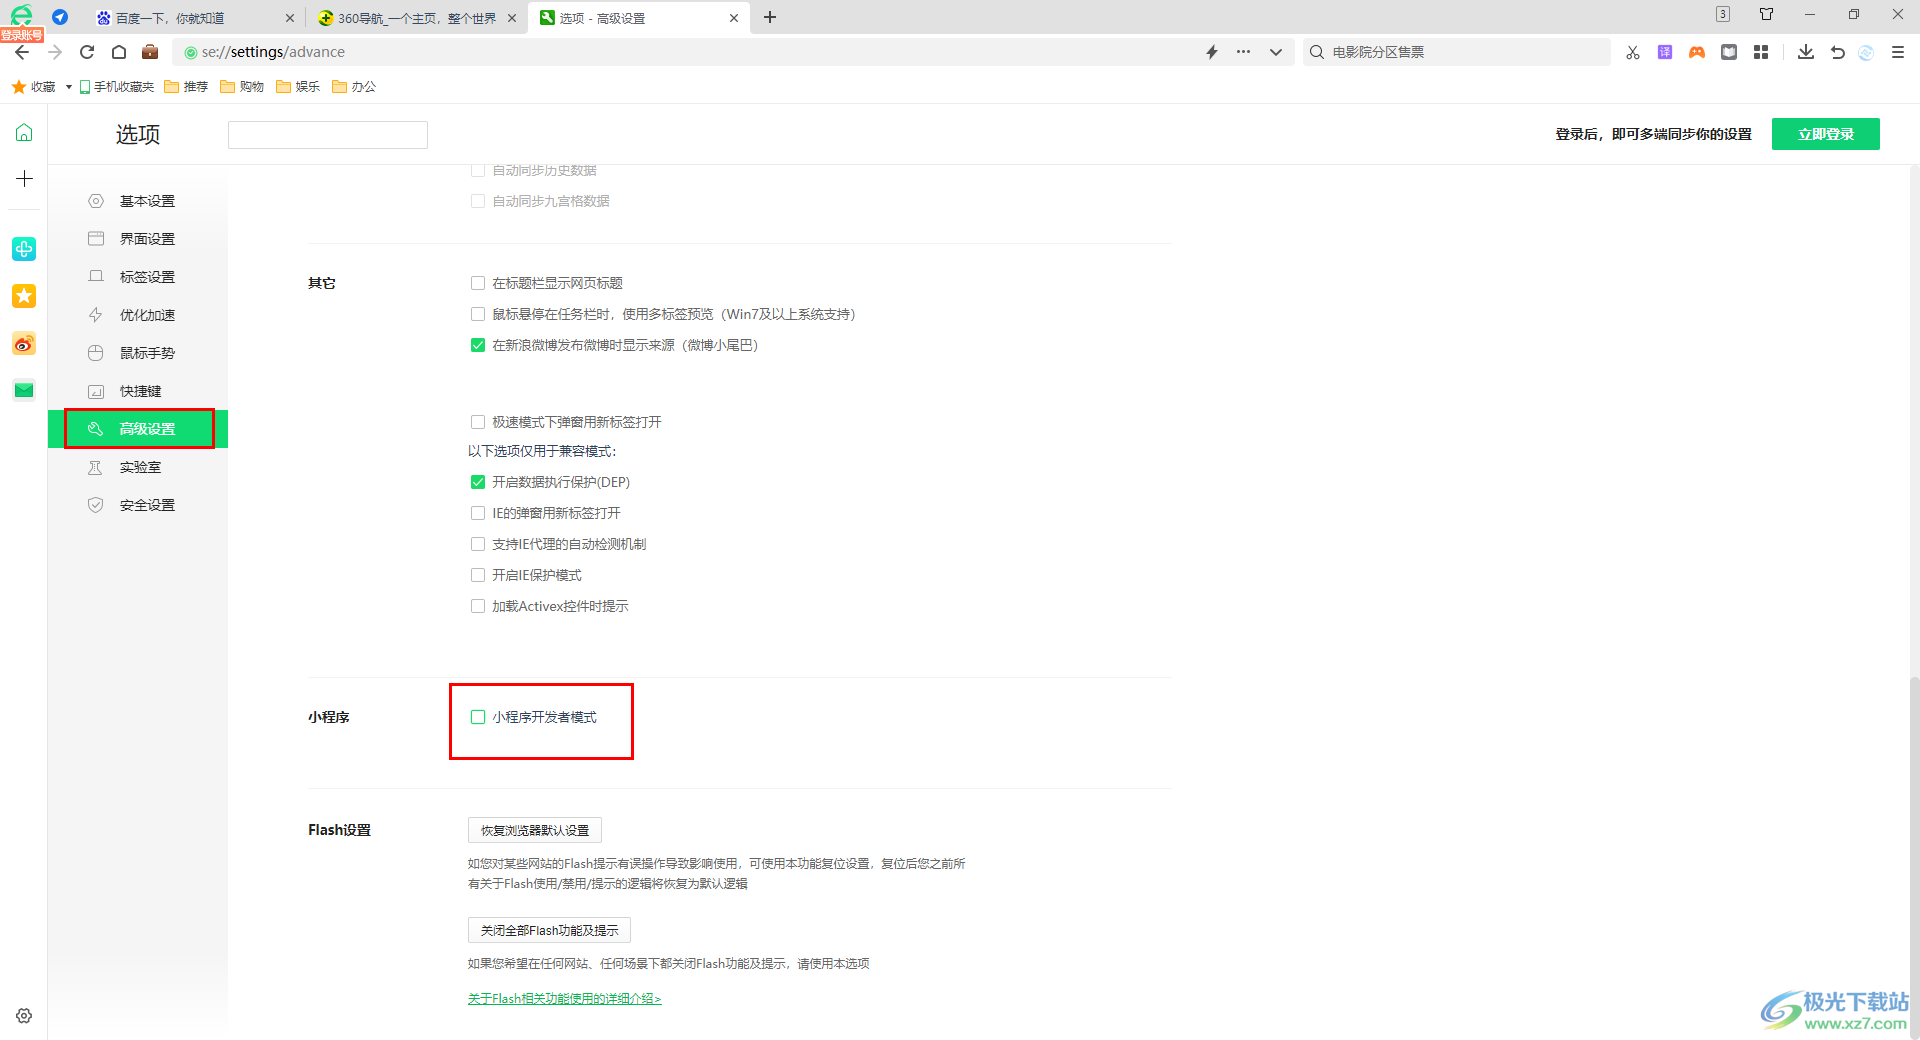
Task: Reload the page with the refresh icon
Action: click(x=87, y=52)
